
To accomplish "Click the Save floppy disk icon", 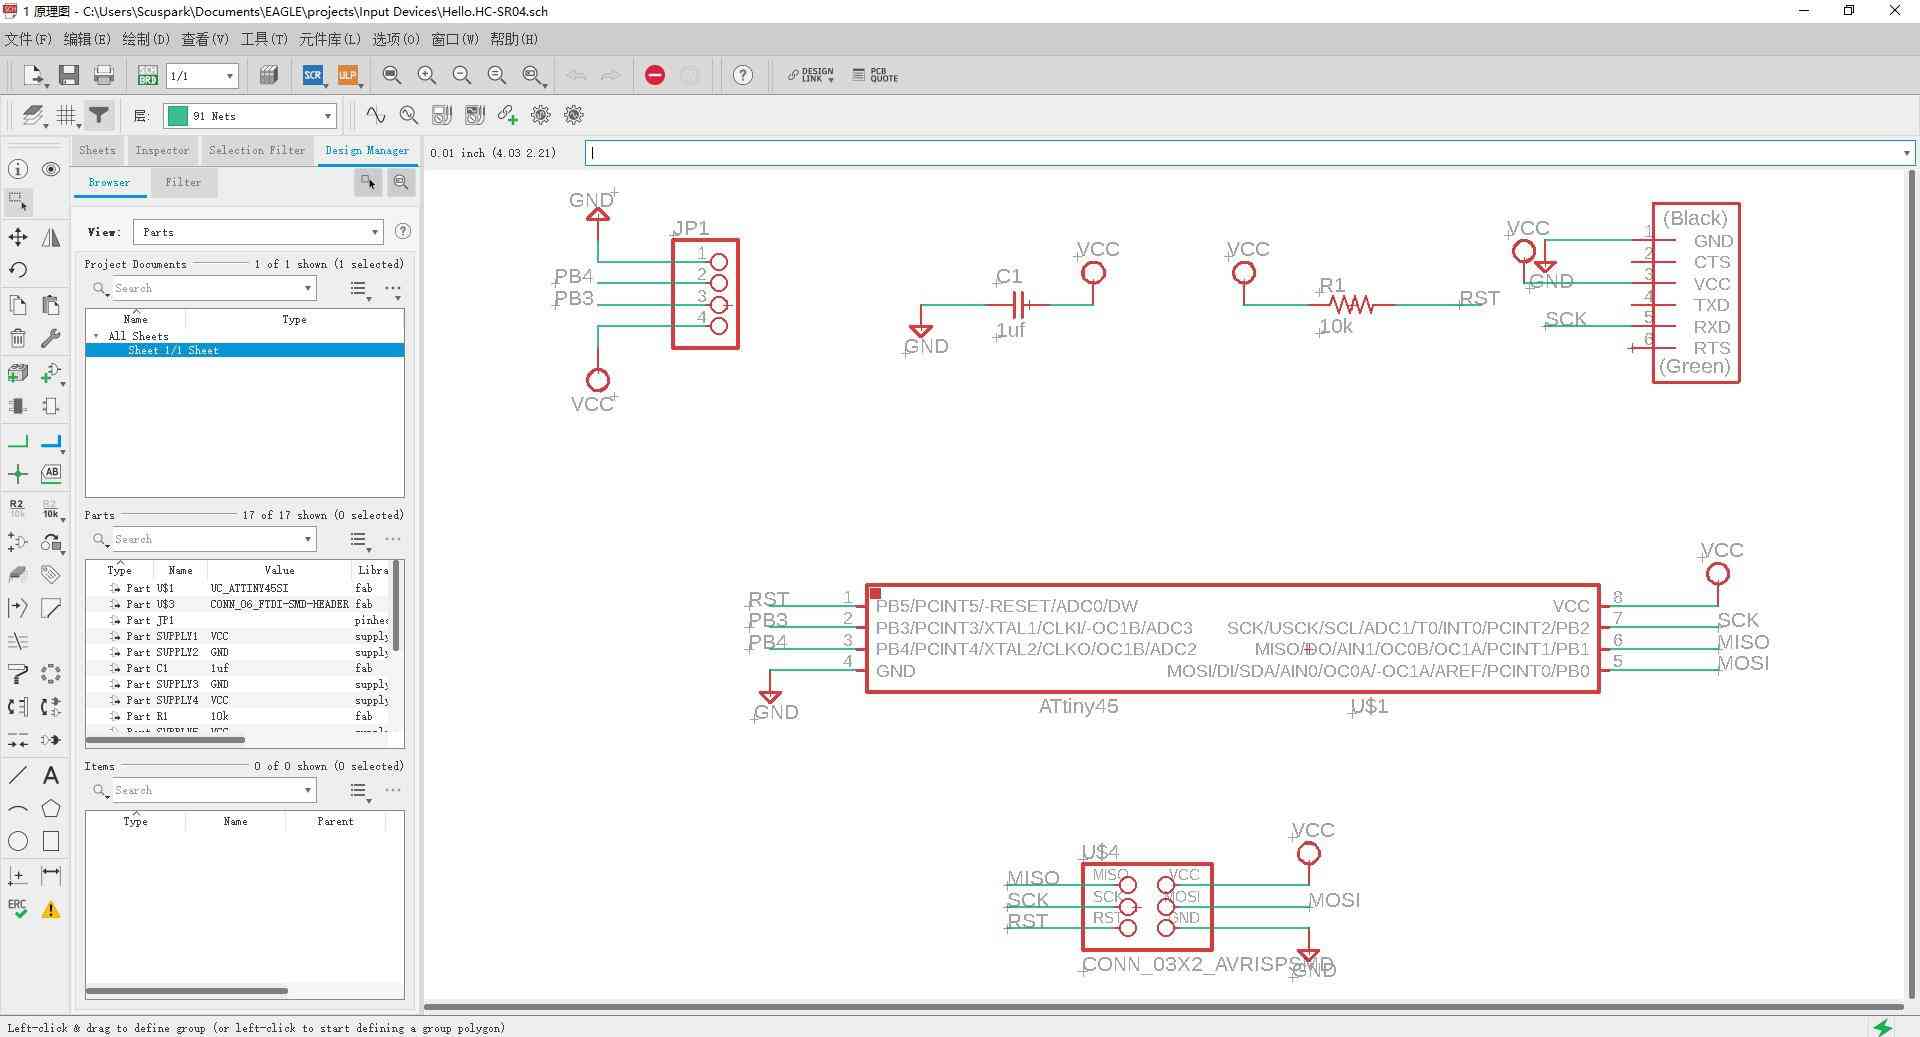I will (x=69, y=75).
